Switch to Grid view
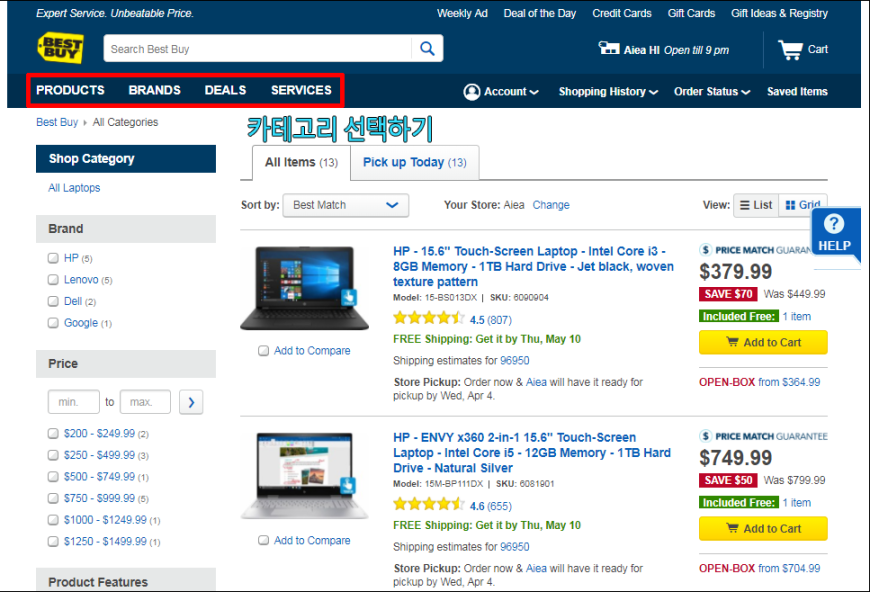Image resolution: width=870 pixels, height=592 pixels. (x=803, y=205)
